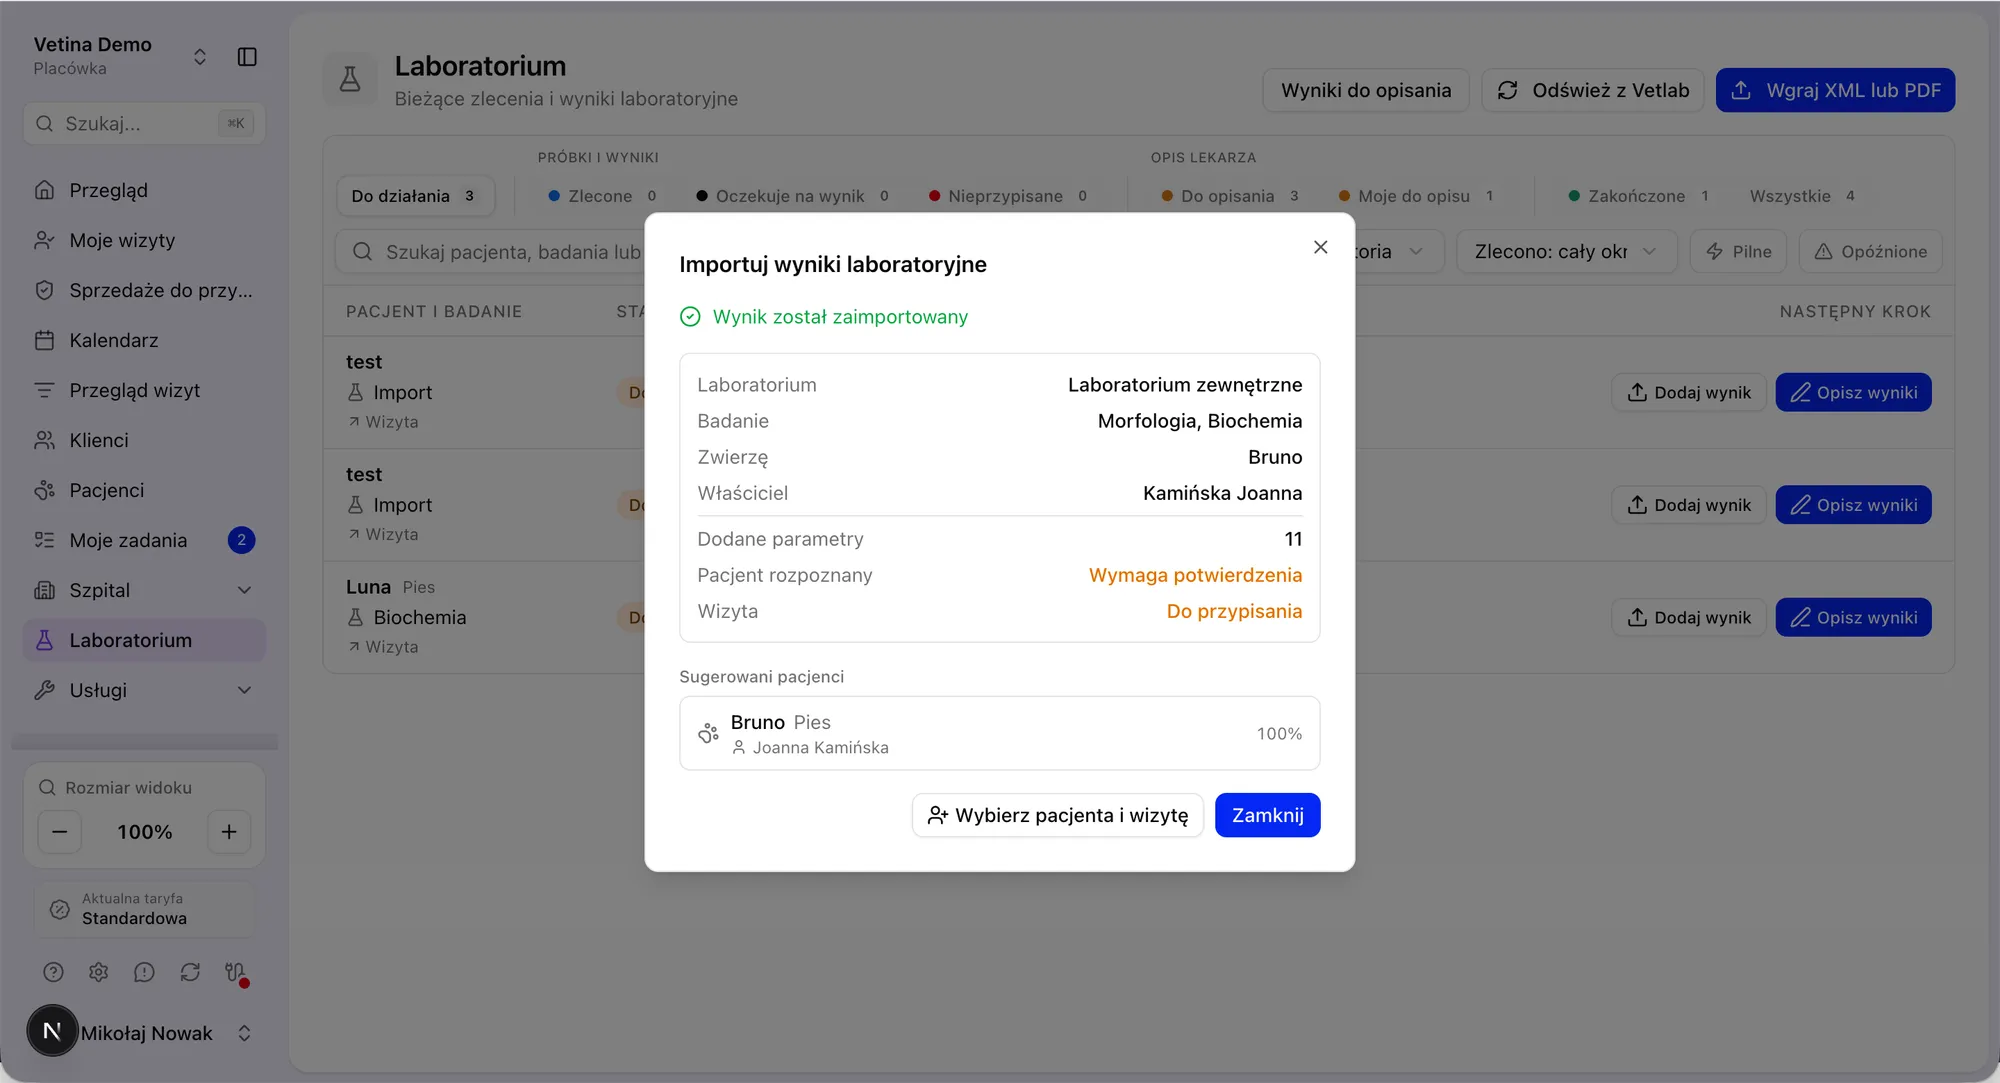Toggle the Pilne filter
2000x1083 pixels.
1738,251
